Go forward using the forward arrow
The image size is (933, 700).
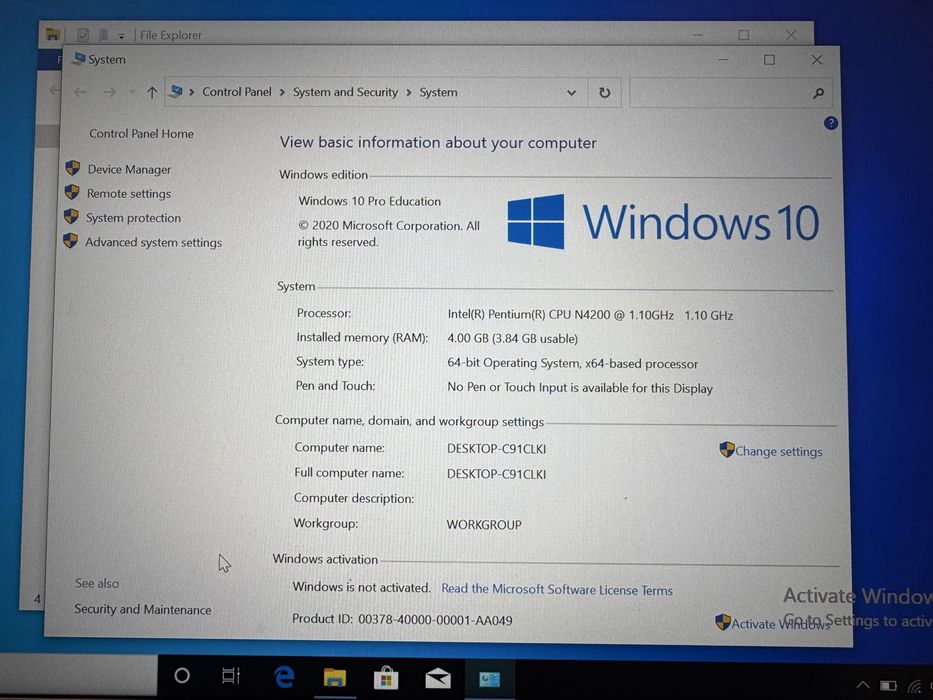click(109, 92)
